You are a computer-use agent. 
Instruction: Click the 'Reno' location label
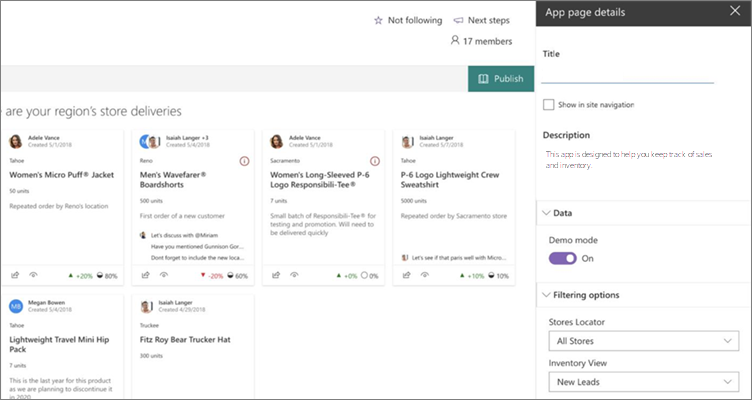tap(146, 161)
